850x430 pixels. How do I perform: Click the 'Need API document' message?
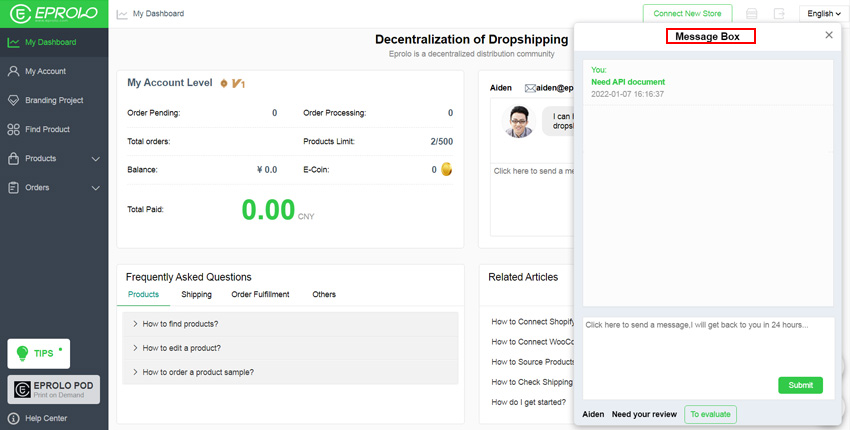pos(628,82)
